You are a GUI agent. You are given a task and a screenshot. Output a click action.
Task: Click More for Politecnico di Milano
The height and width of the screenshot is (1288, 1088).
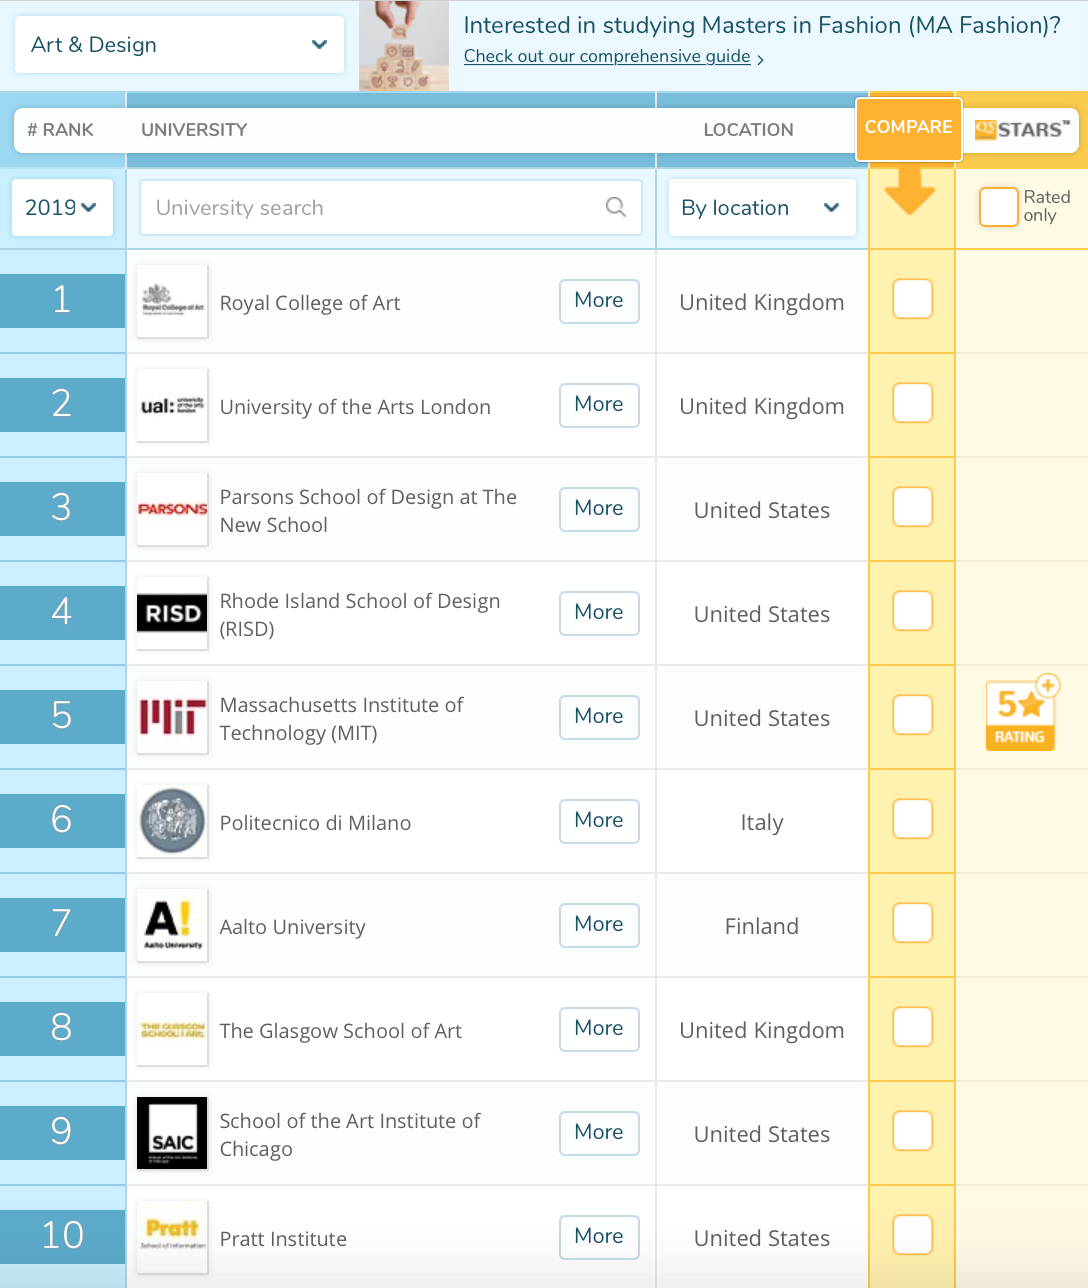coord(599,820)
